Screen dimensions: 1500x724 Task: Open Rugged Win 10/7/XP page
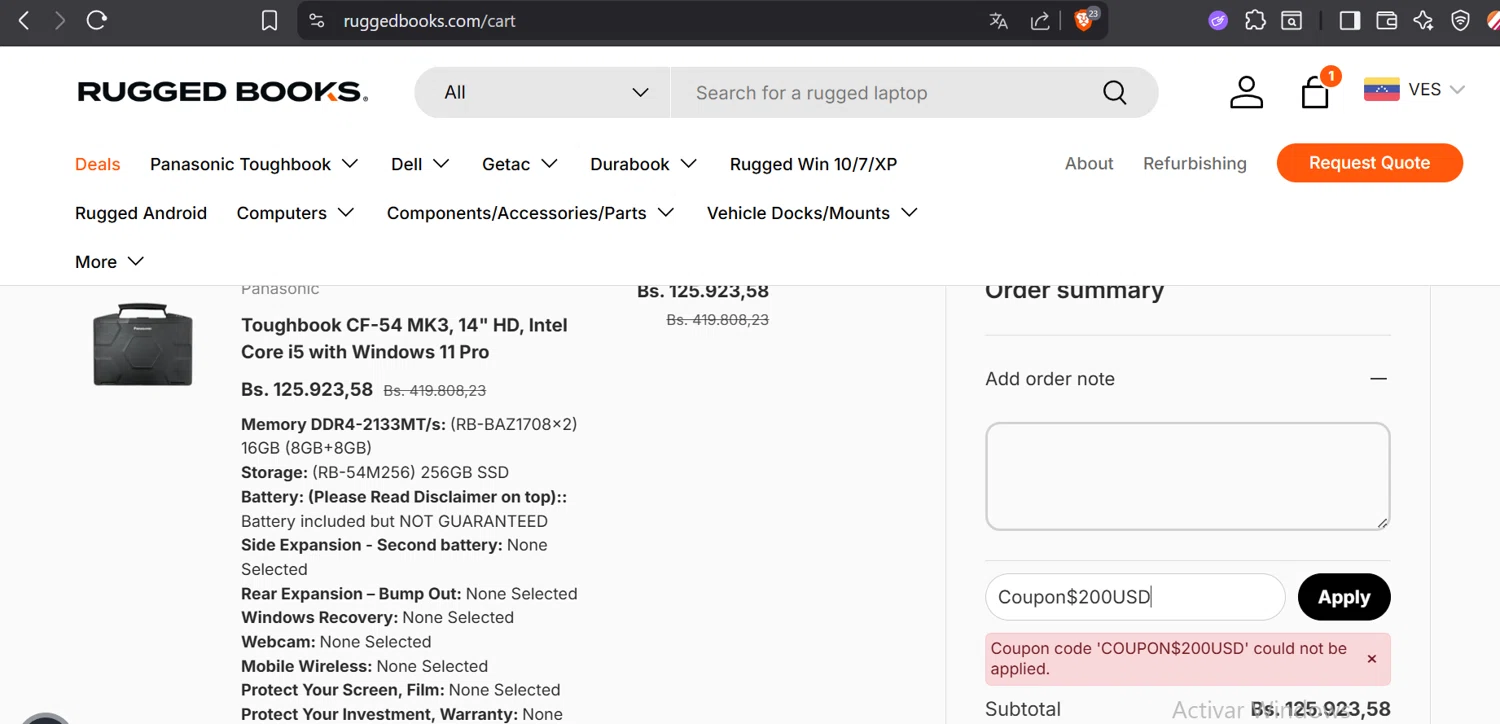813,164
